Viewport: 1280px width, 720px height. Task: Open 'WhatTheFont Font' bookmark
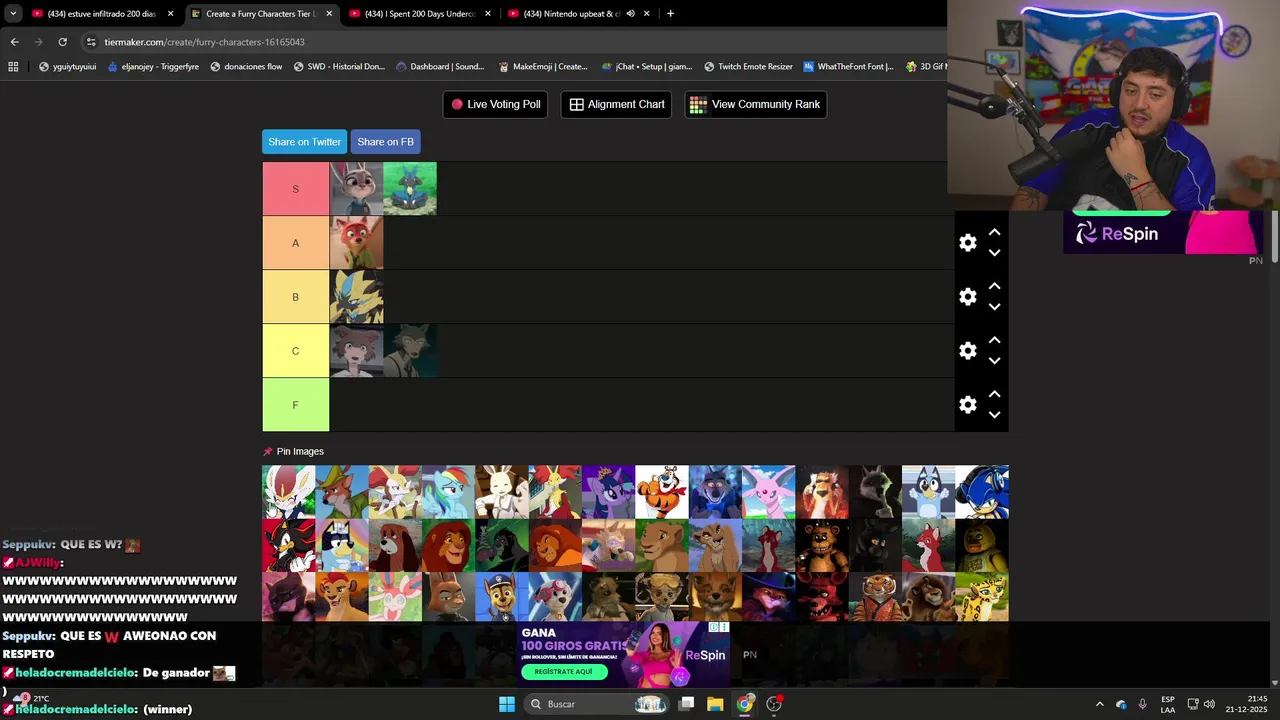coord(848,67)
